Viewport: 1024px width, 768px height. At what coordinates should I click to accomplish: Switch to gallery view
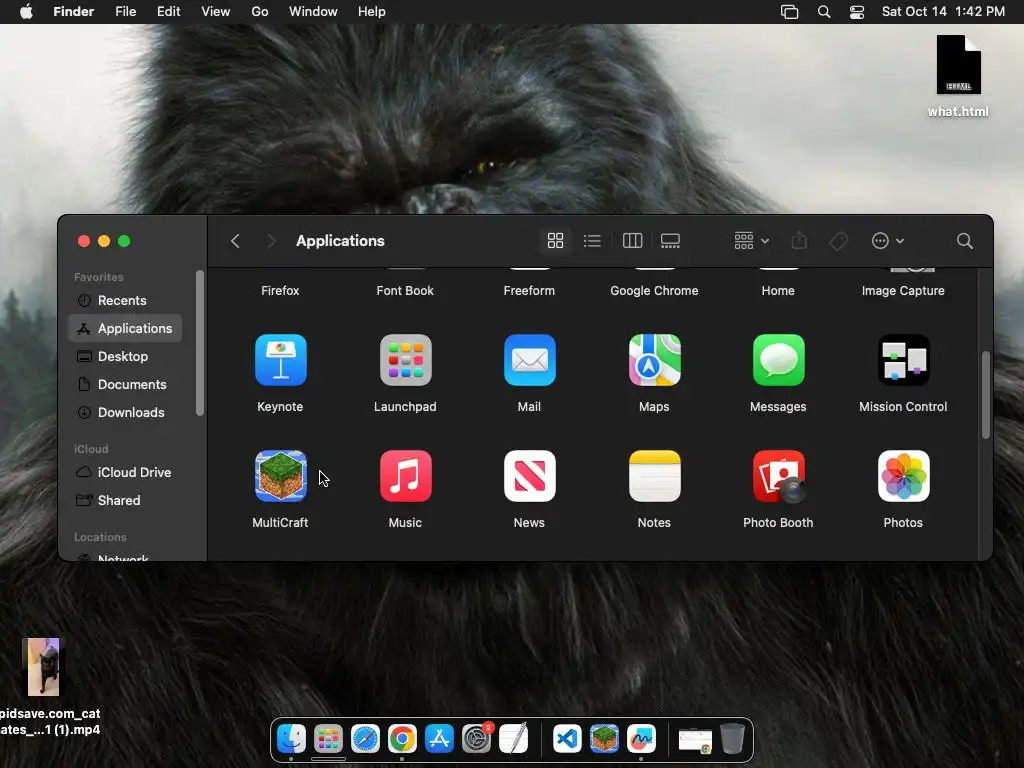670,241
